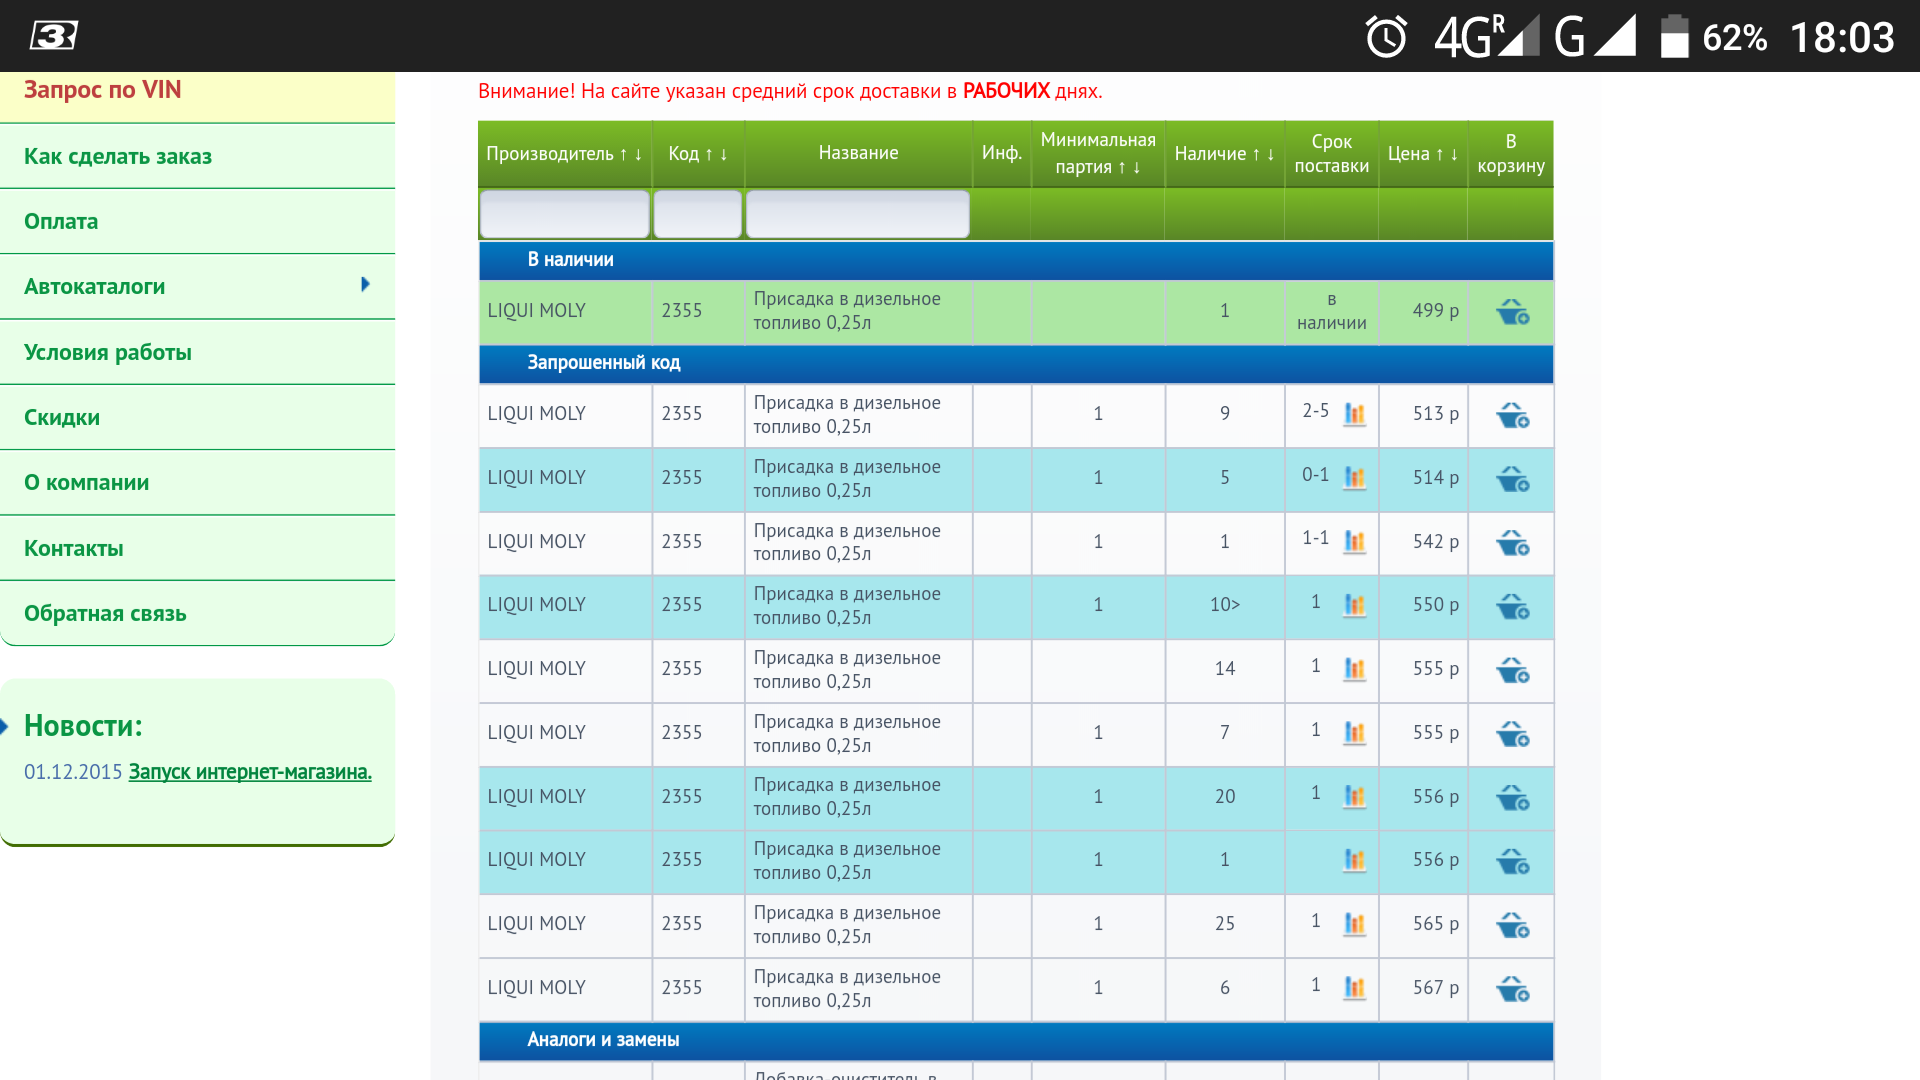
Task: Add the 567 р offer to cart
Action: [x=1512, y=989]
